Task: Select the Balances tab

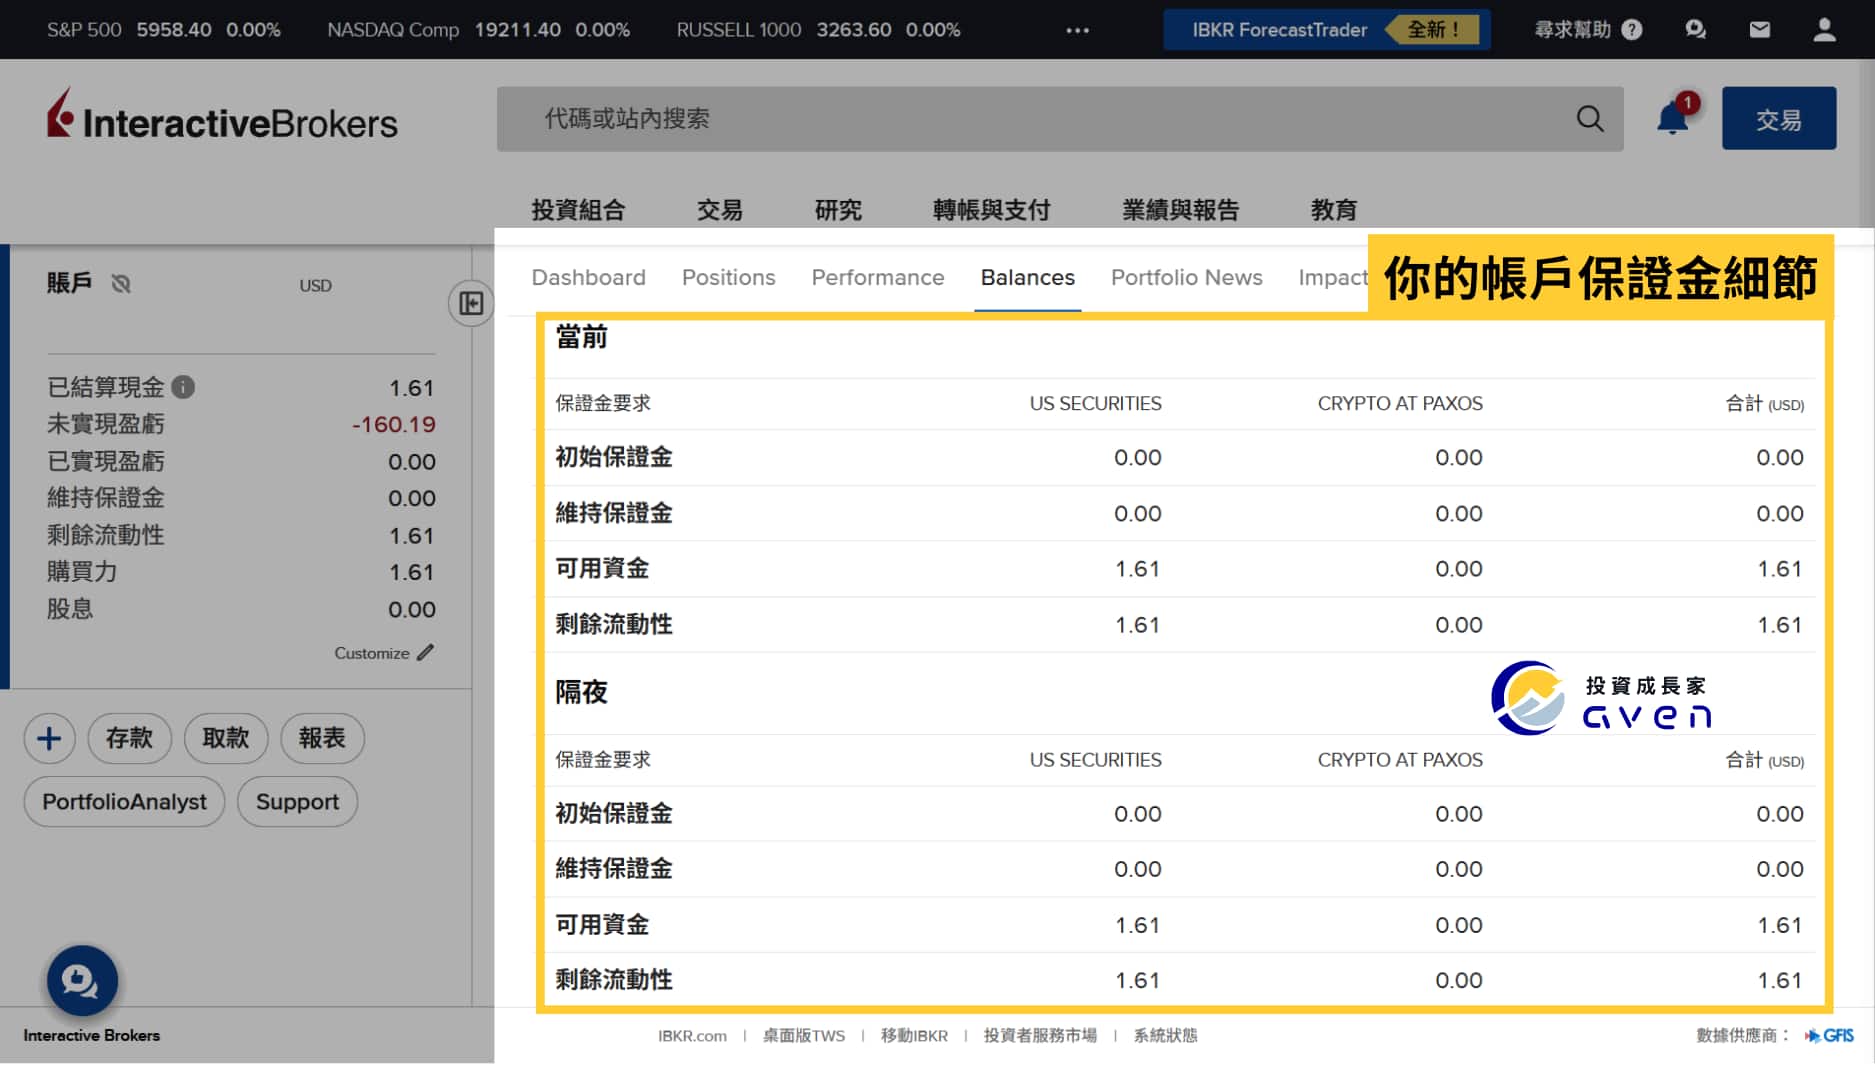Action: coord(1027,277)
